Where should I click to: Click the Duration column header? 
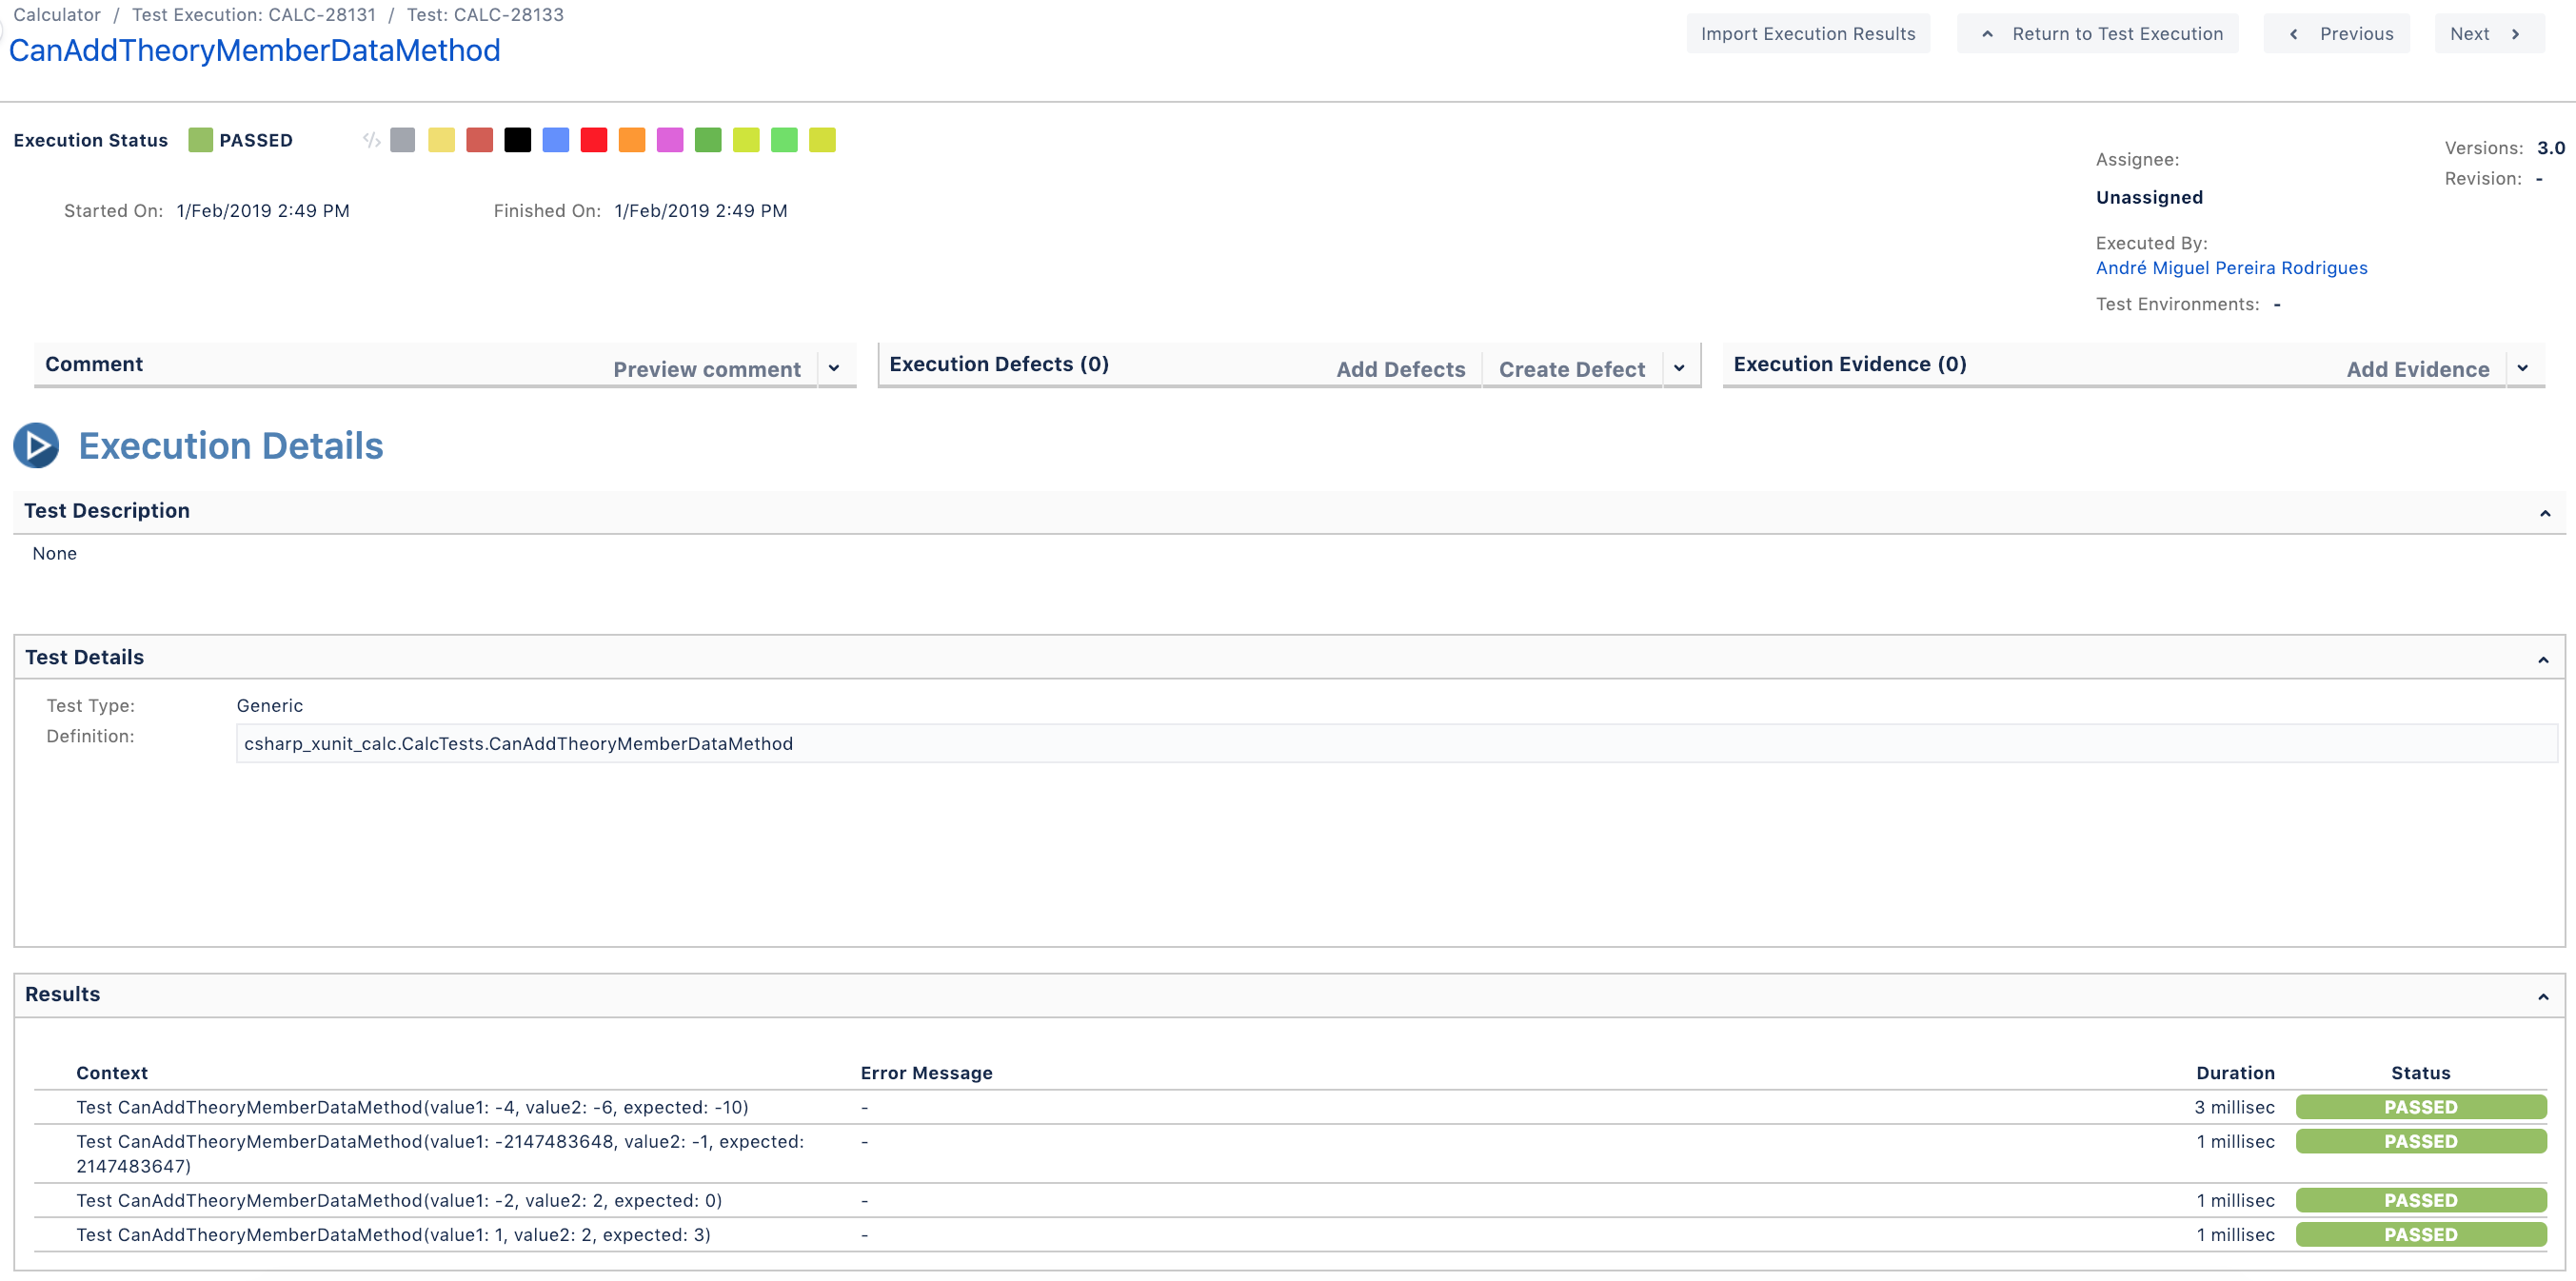pyautogui.click(x=2235, y=1073)
